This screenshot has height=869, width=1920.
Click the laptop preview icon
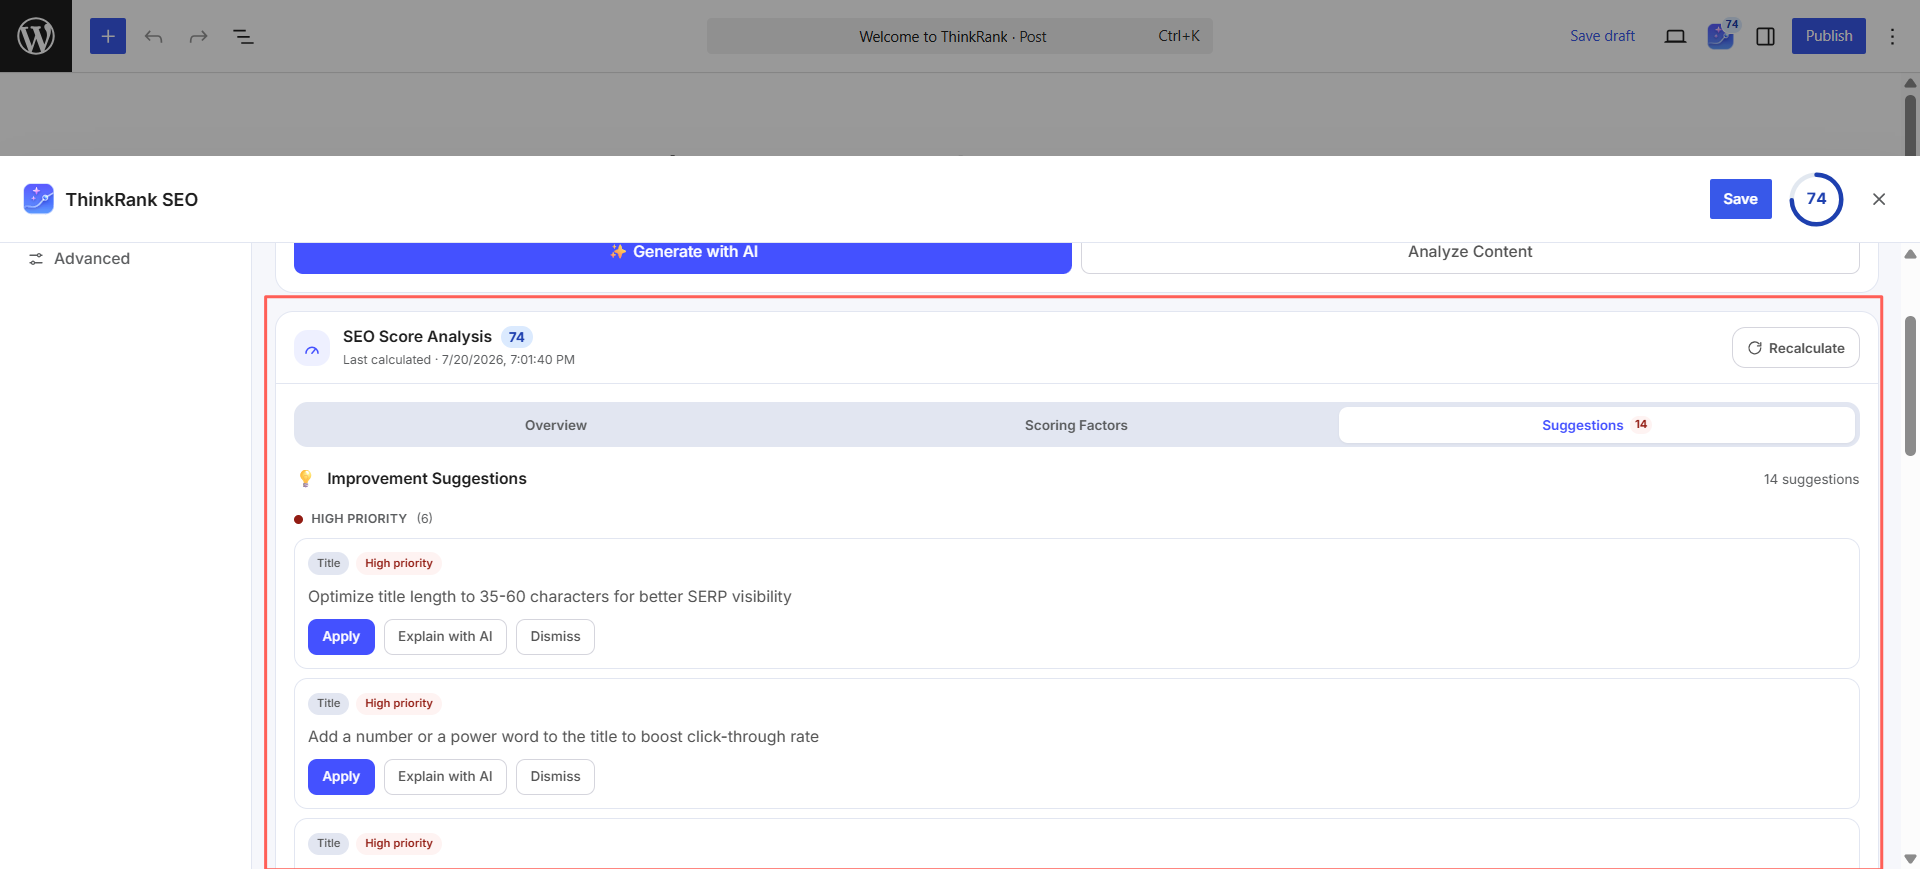pos(1675,36)
